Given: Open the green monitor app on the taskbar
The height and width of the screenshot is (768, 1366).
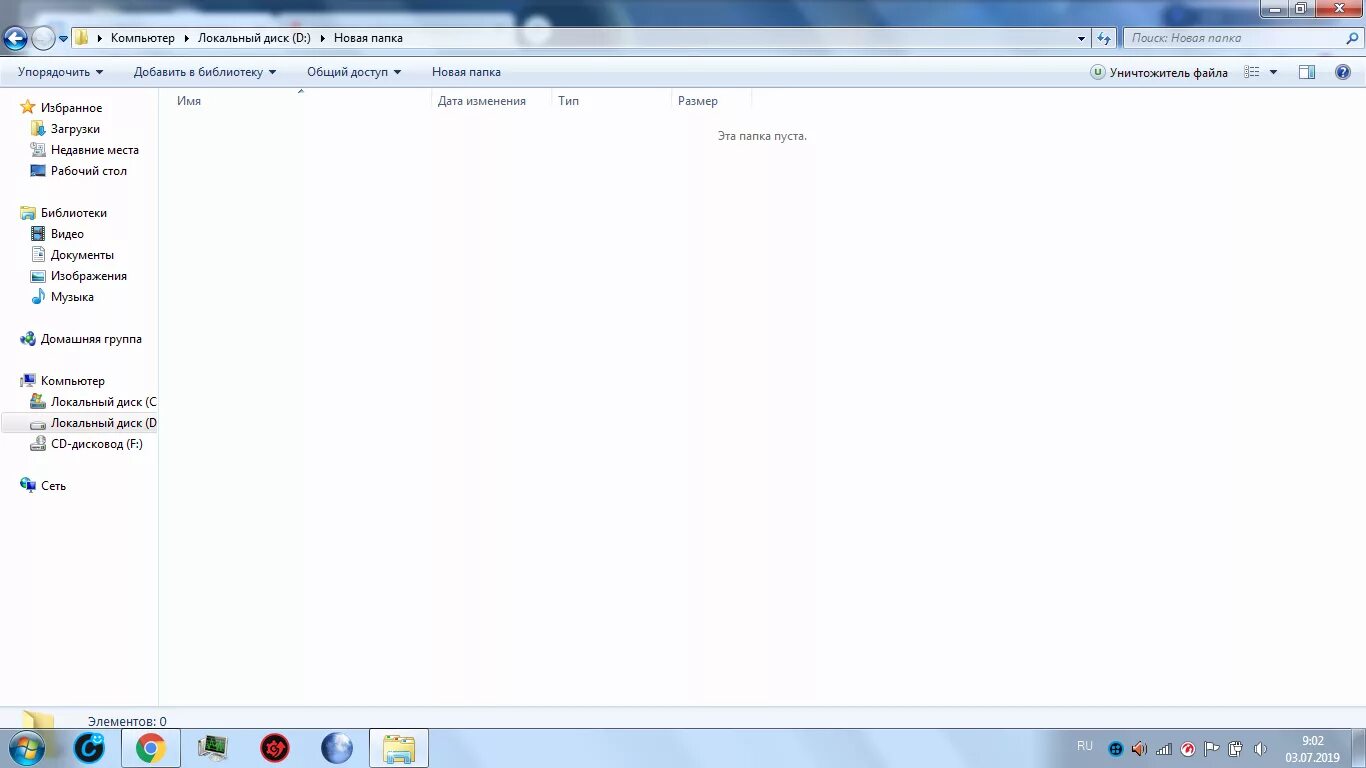Looking at the screenshot, I should pyautogui.click(x=213, y=748).
